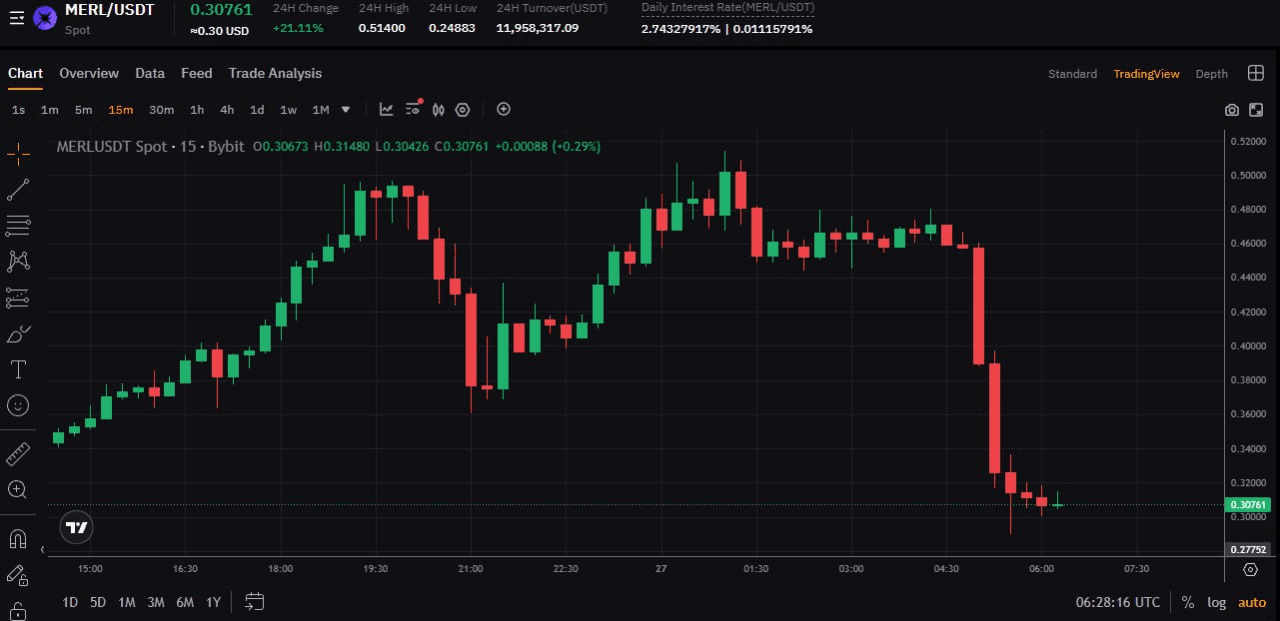The image size is (1280, 621).
Task: Open the Overview tab
Action: coord(89,73)
